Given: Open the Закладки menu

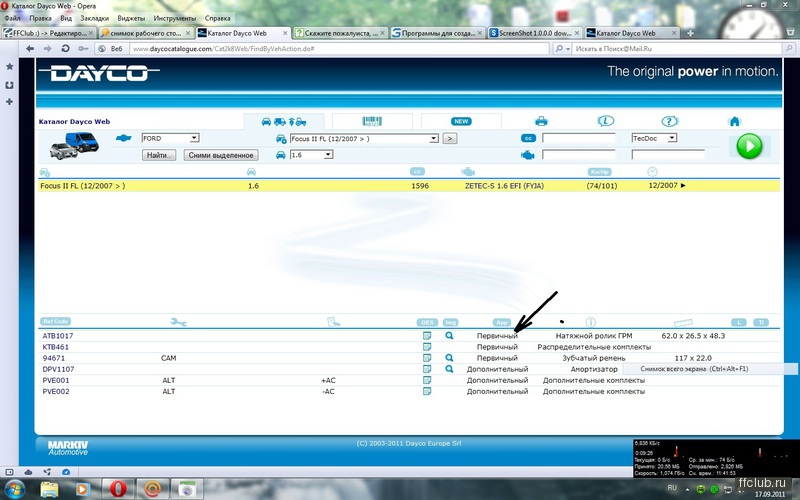Looking at the screenshot, I should pos(94,18).
